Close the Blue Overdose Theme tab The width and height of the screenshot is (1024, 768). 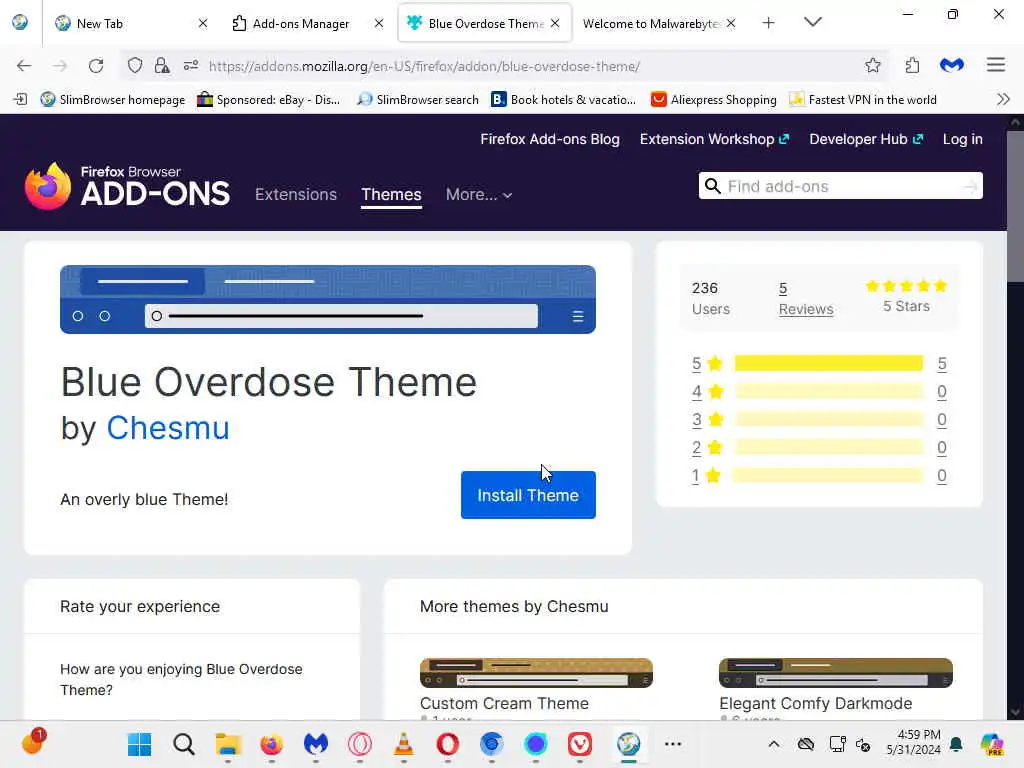pyautogui.click(x=554, y=24)
